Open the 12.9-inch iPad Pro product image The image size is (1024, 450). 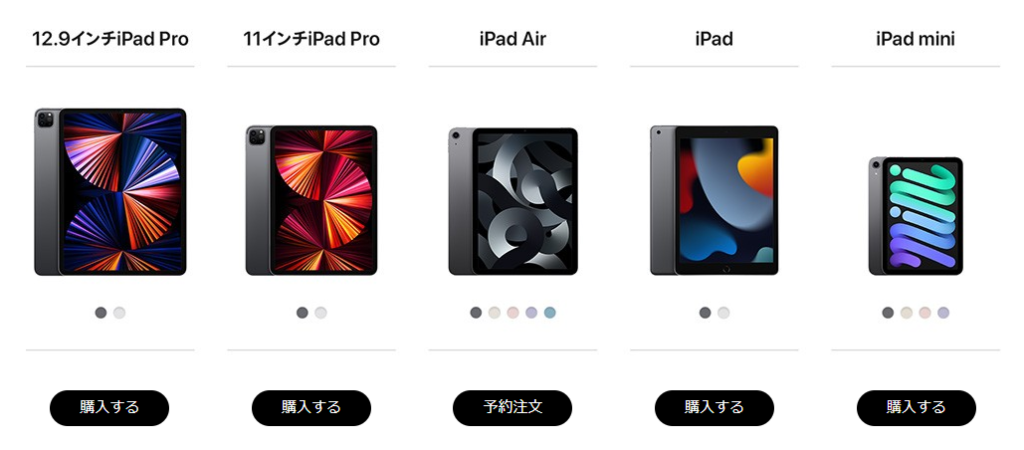tap(110, 192)
